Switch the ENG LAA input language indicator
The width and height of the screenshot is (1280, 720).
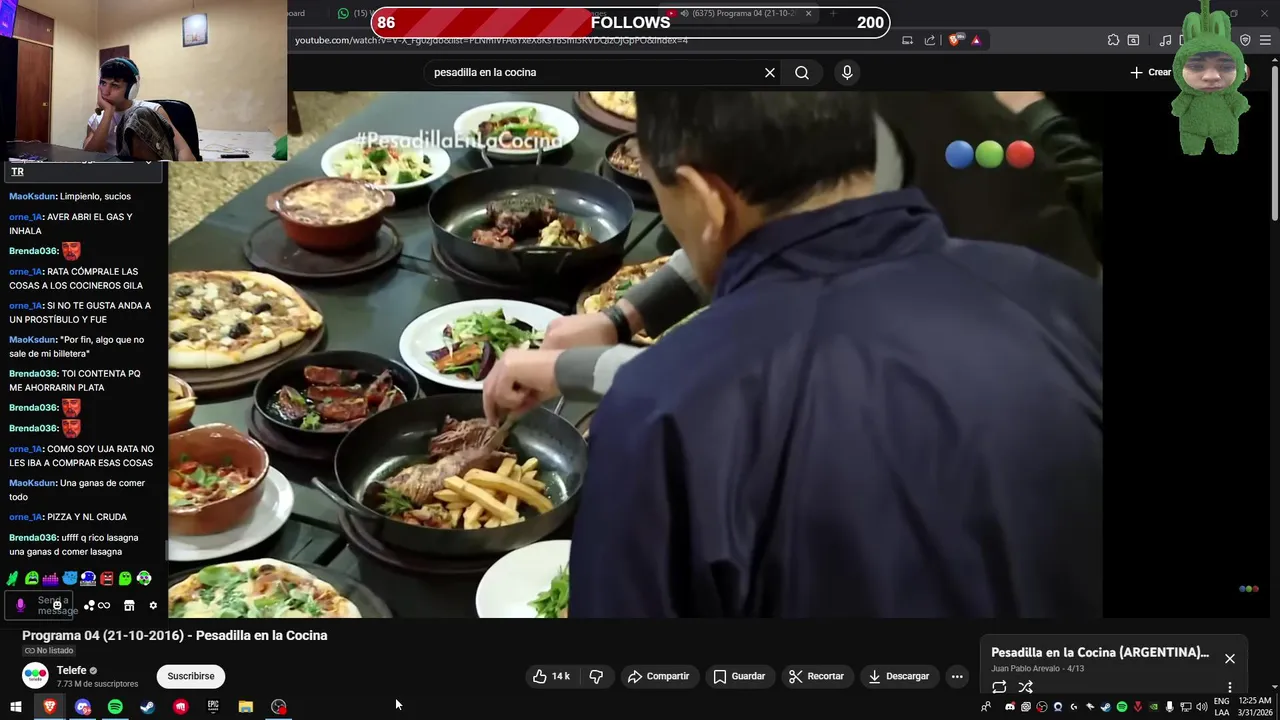pyautogui.click(x=1222, y=707)
